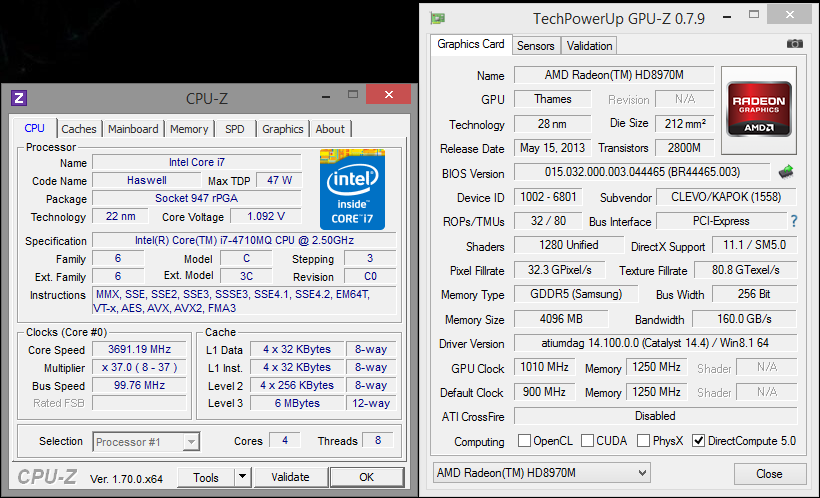The image size is (820, 498).
Task: Click the Driver Version field
Action: click(655, 343)
